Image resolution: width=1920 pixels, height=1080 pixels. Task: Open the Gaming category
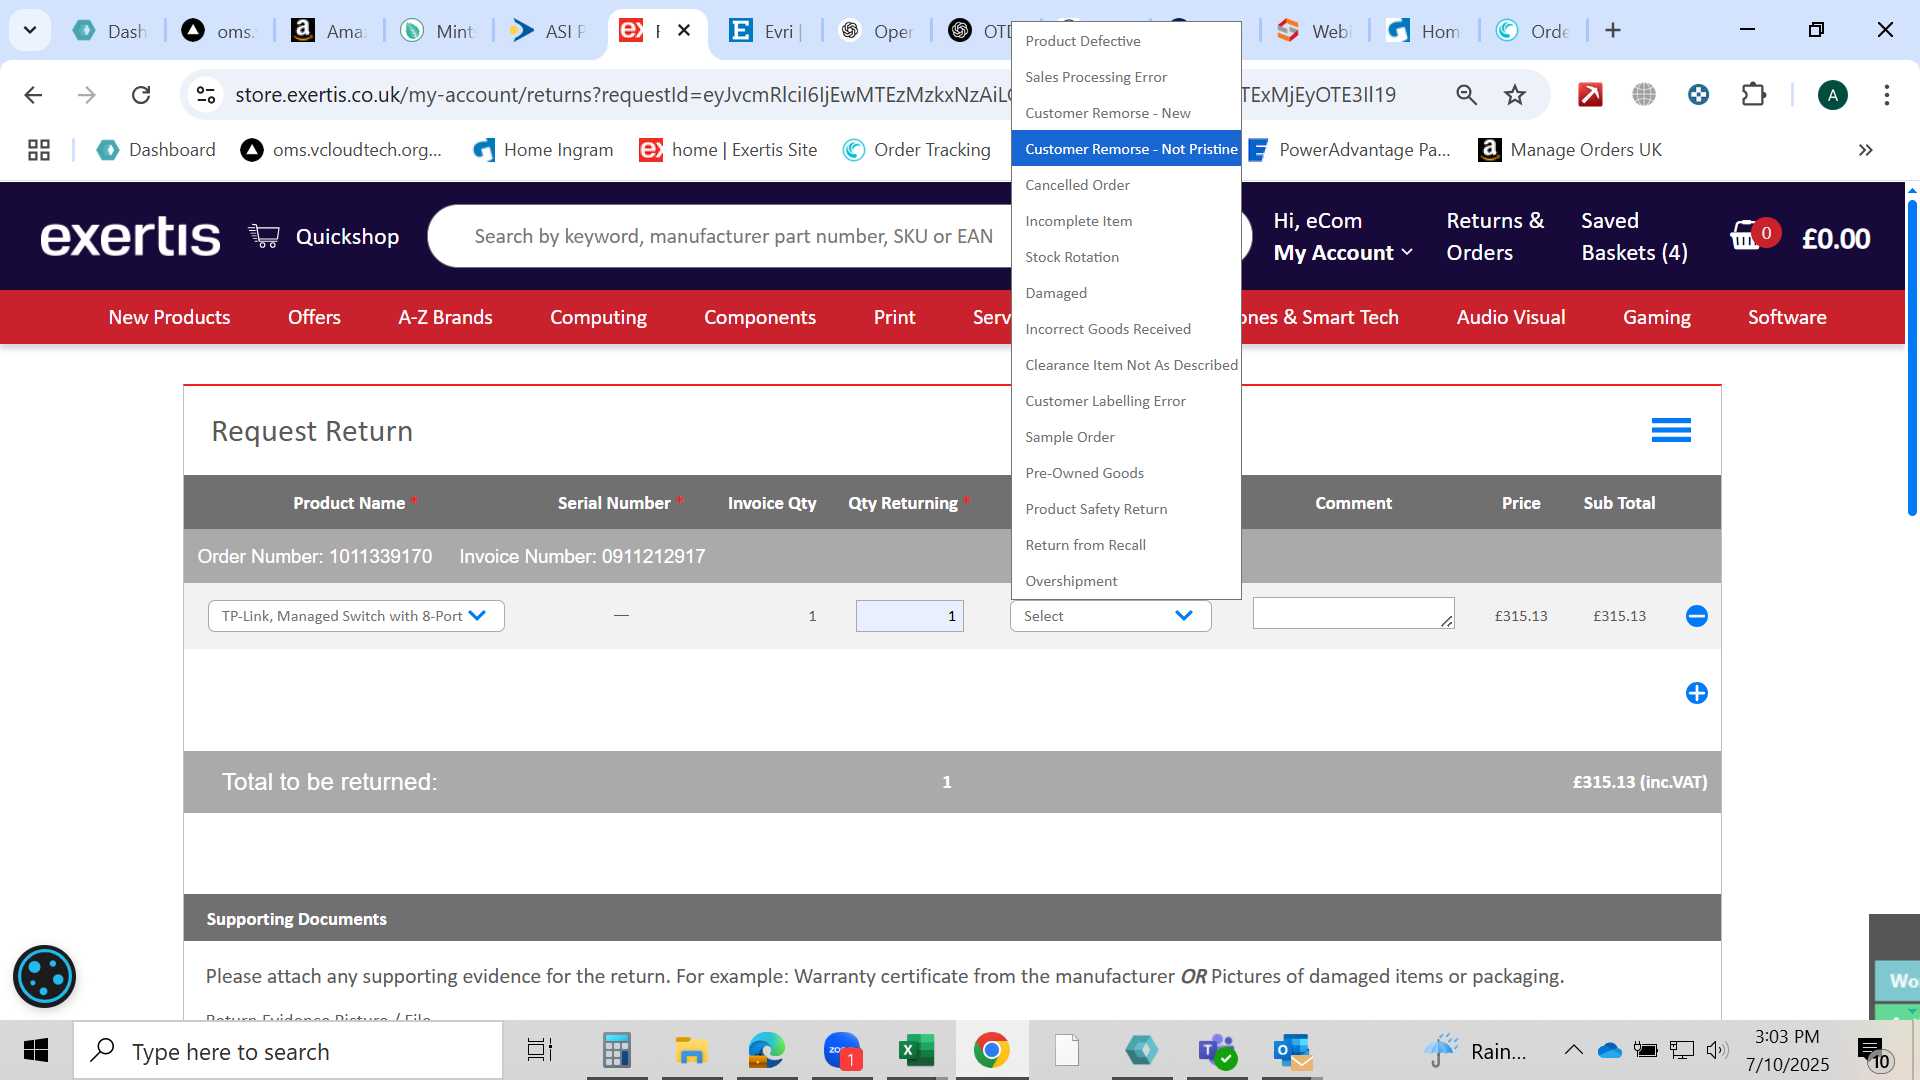coord(1656,317)
